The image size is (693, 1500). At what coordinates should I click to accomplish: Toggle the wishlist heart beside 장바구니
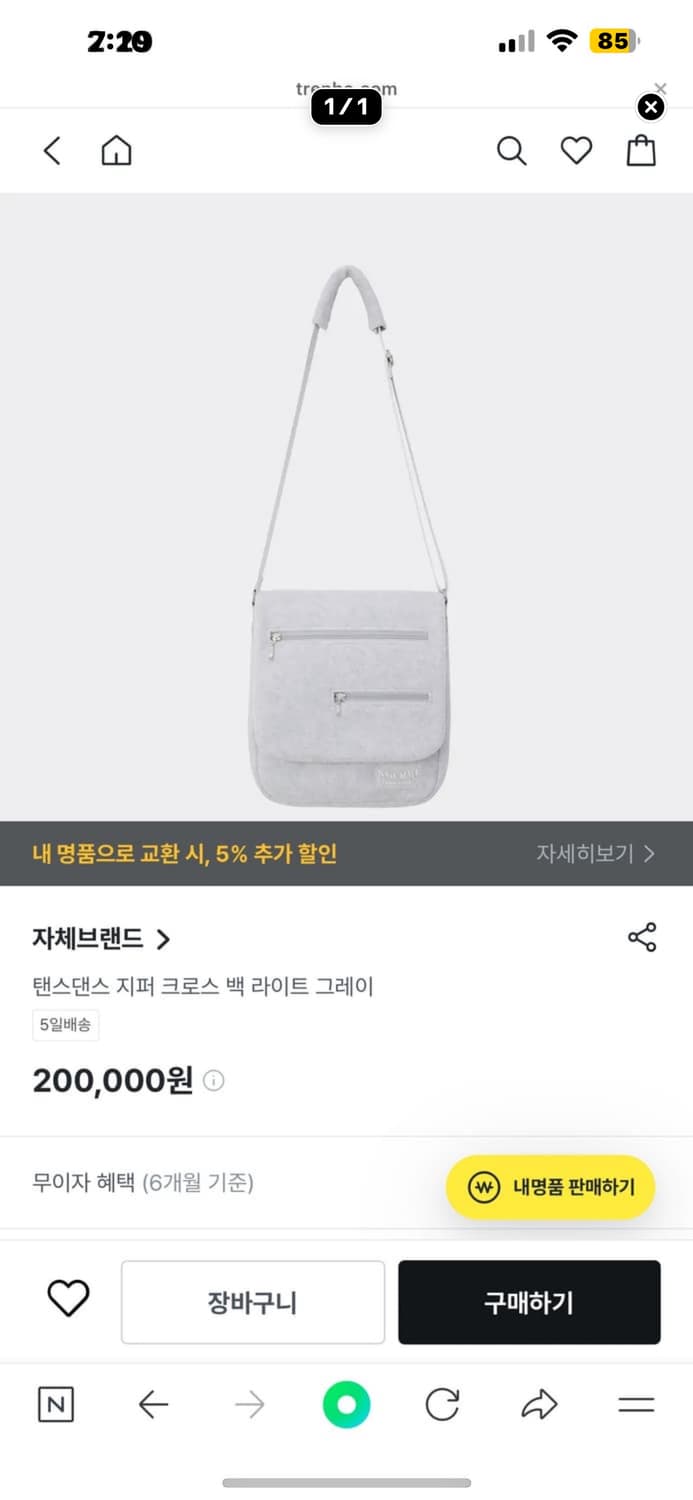[66, 1301]
